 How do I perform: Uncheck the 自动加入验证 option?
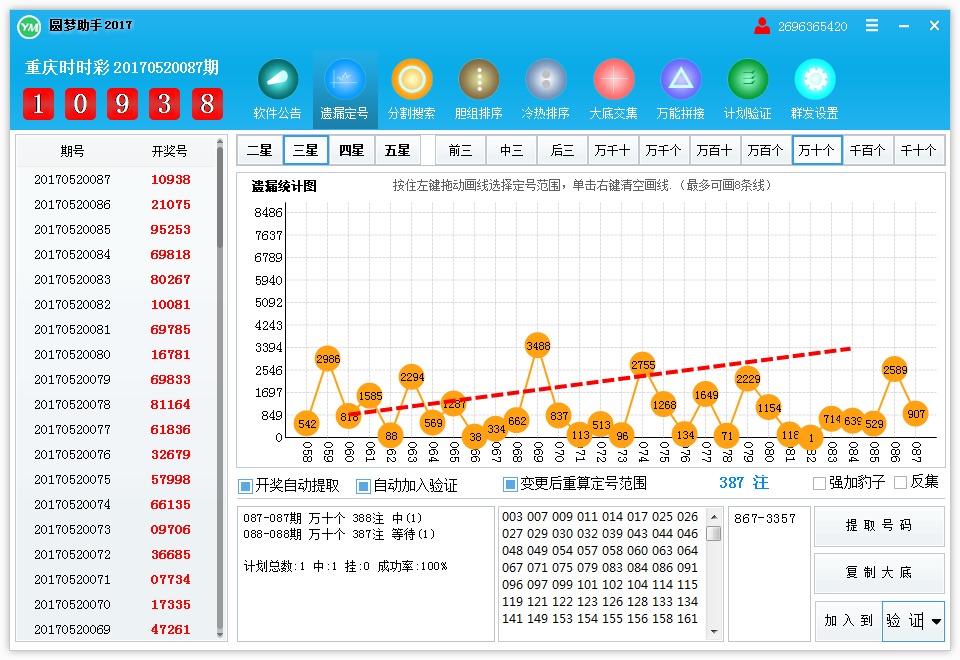coord(364,486)
